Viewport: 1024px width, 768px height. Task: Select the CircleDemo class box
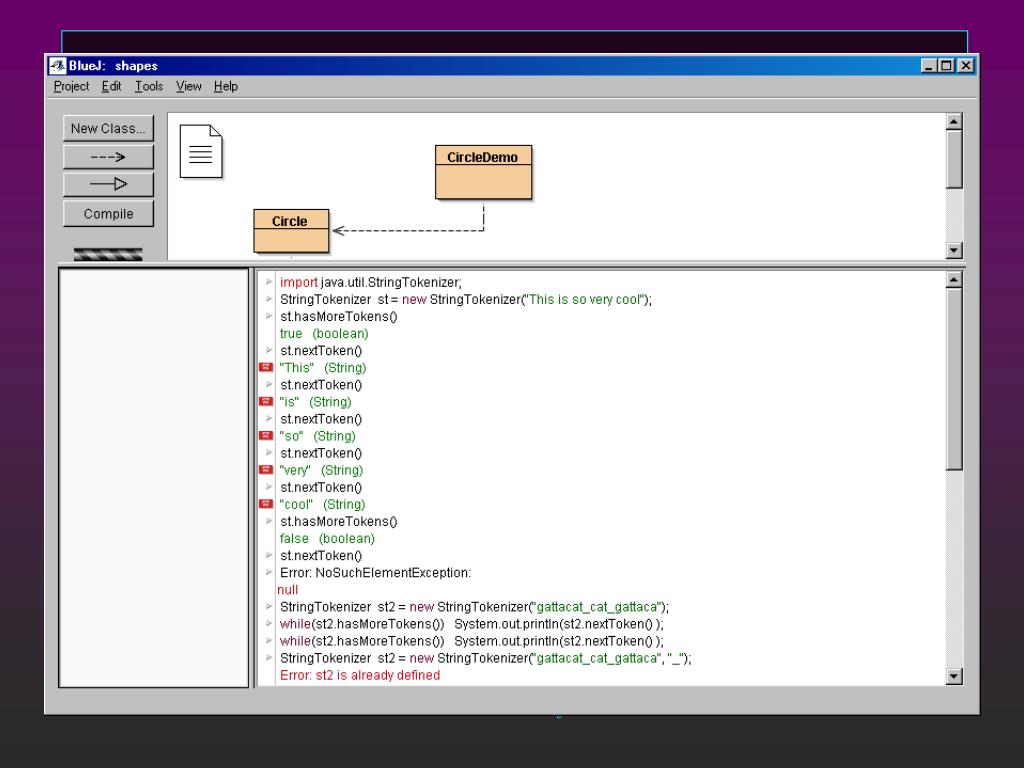tap(483, 172)
